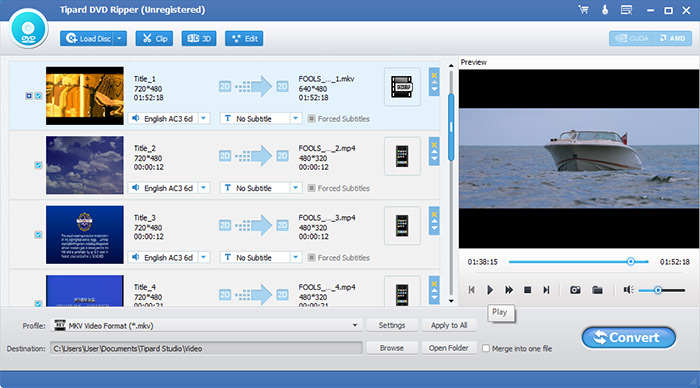
Task: Select the Title_3 blue warning thumbnail
Action: pos(85,234)
